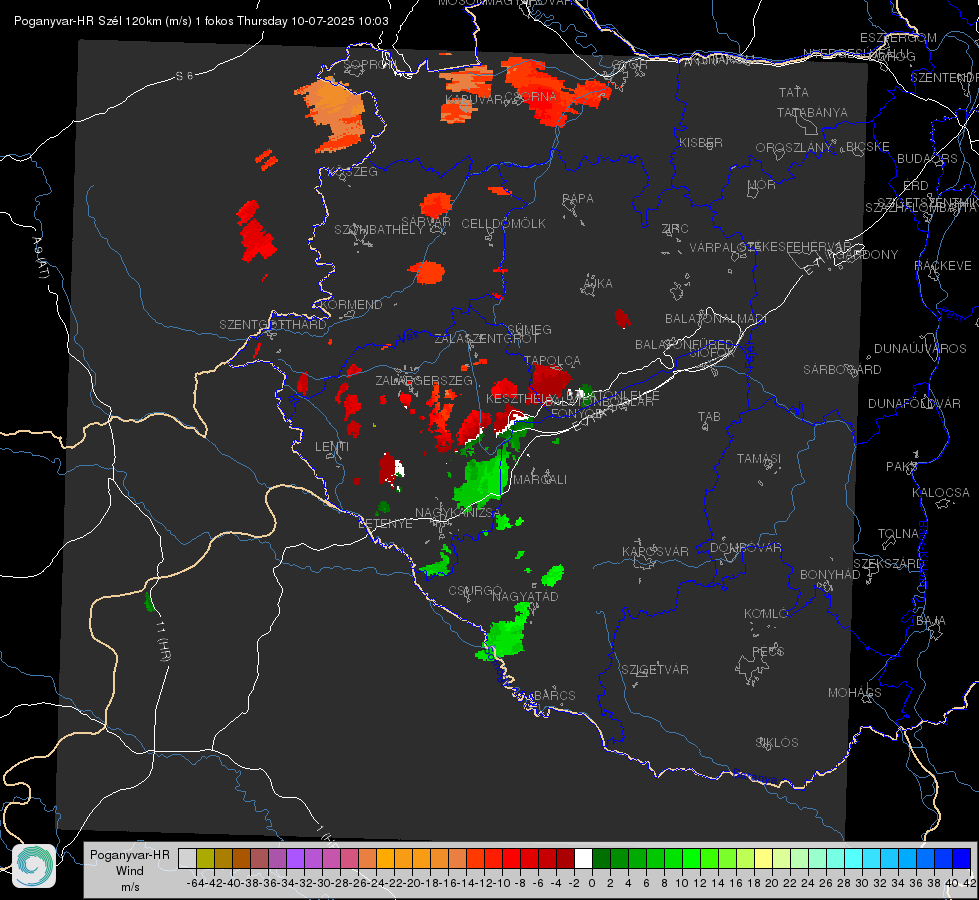979x900 pixels.
Task: Click the MOR city label
Action: (762, 184)
